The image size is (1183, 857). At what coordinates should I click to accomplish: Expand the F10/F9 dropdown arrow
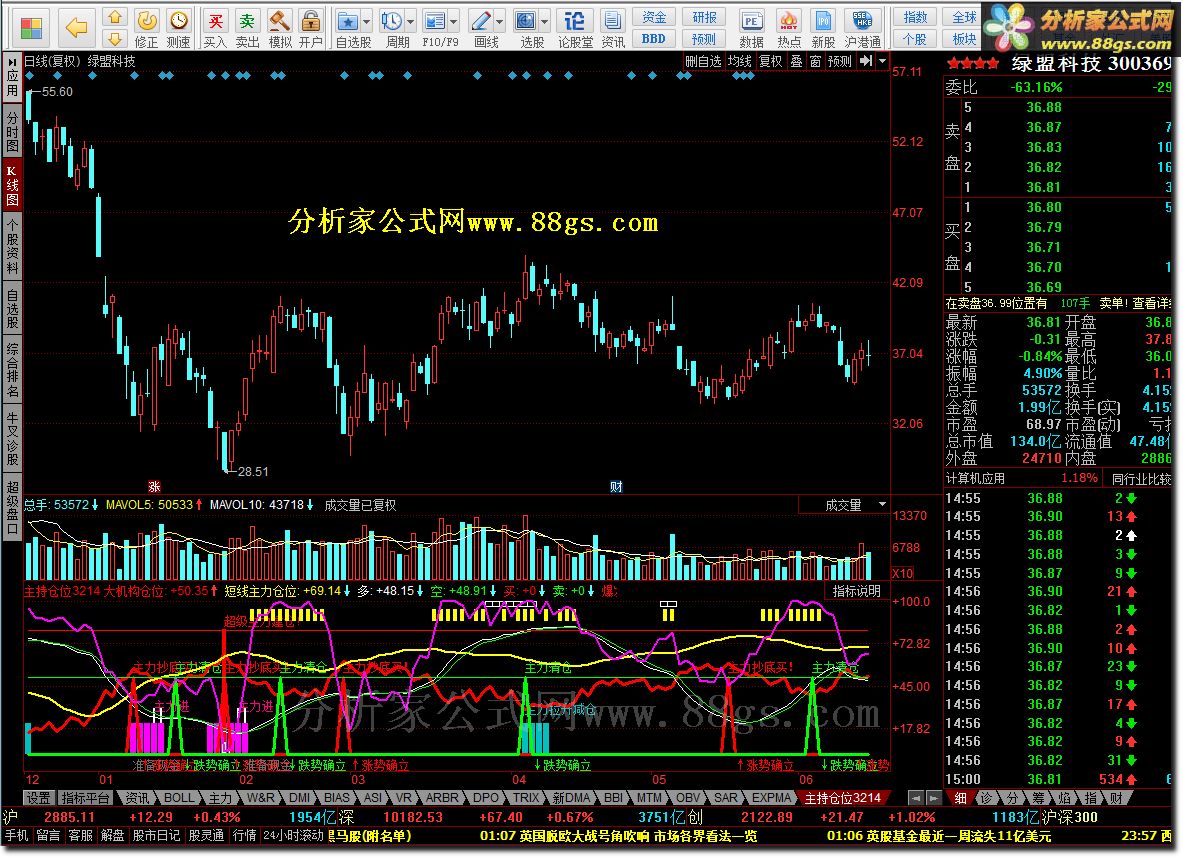pos(453,22)
